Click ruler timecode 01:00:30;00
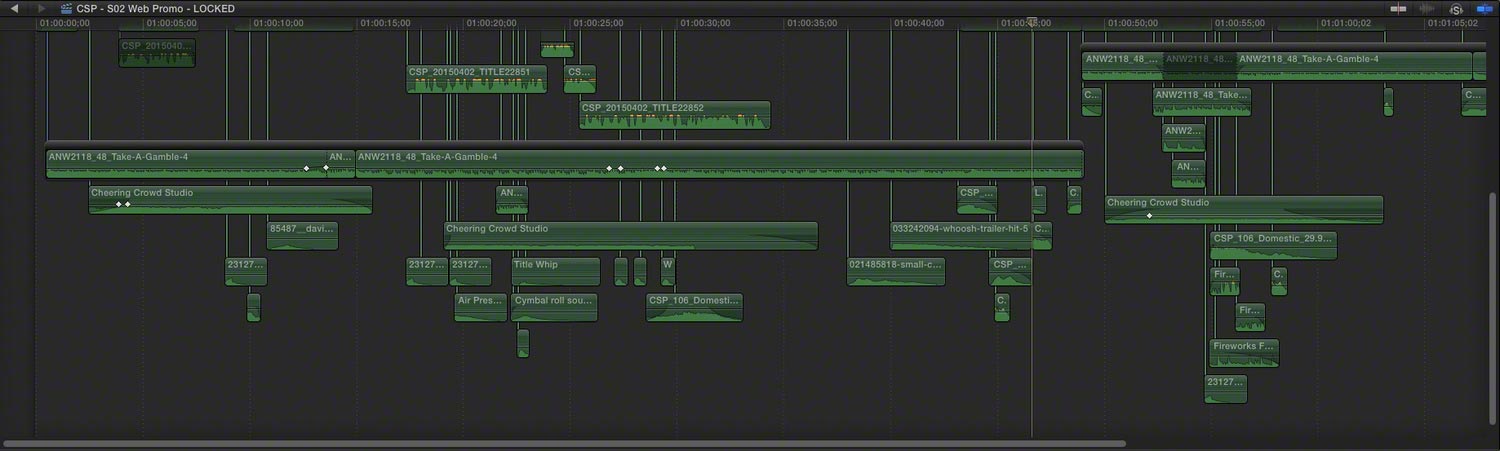Screen dimensions: 1500x451 click(704, 22)
